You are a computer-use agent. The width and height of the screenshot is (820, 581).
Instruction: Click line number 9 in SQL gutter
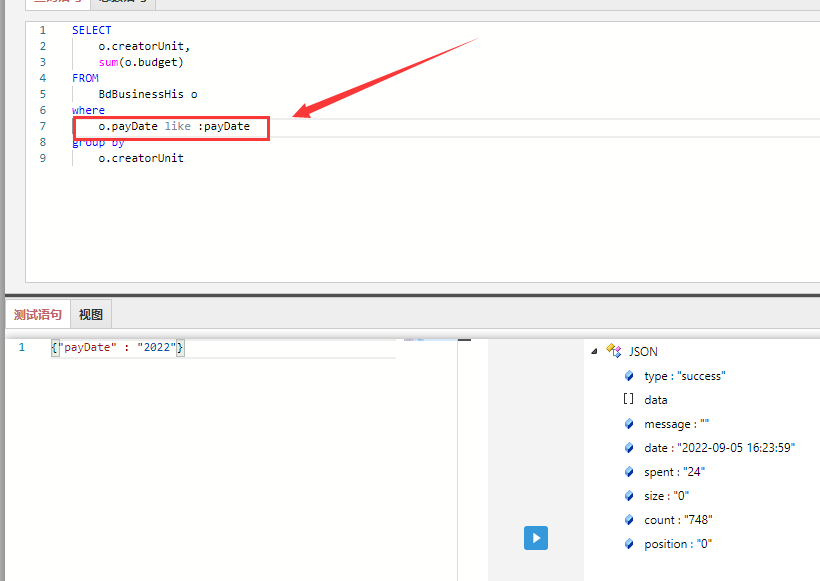(x=43, y=158)
